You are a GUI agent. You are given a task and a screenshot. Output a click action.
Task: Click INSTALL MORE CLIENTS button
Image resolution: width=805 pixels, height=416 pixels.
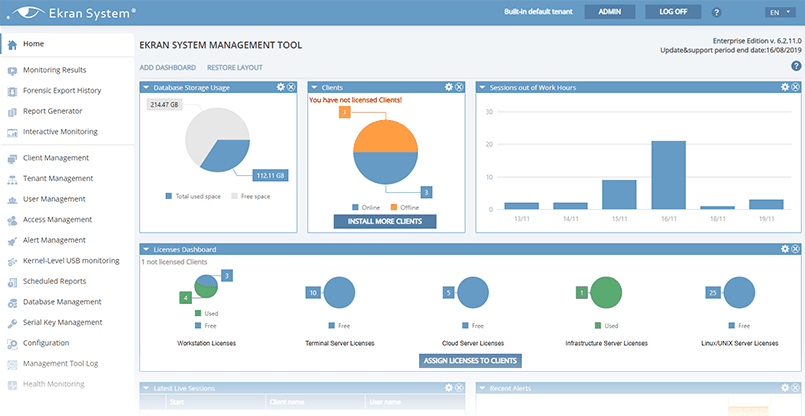click(x=385, y=221)
